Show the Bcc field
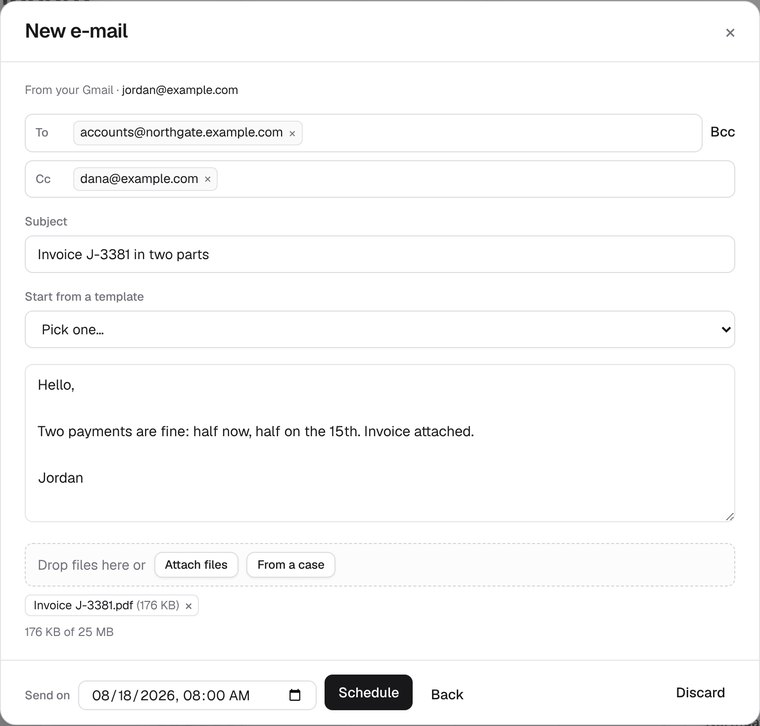 722,132
